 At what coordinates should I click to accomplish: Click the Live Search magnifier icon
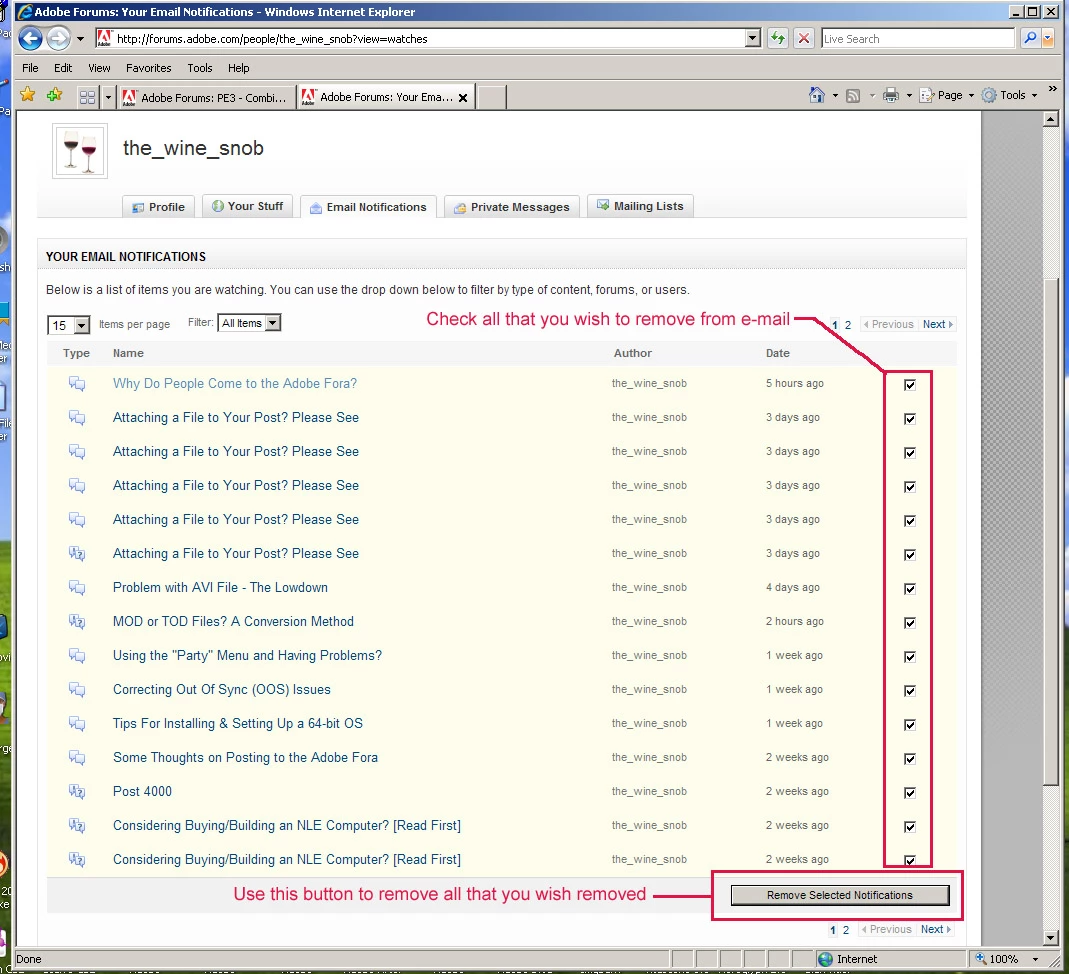point(1029,38)
